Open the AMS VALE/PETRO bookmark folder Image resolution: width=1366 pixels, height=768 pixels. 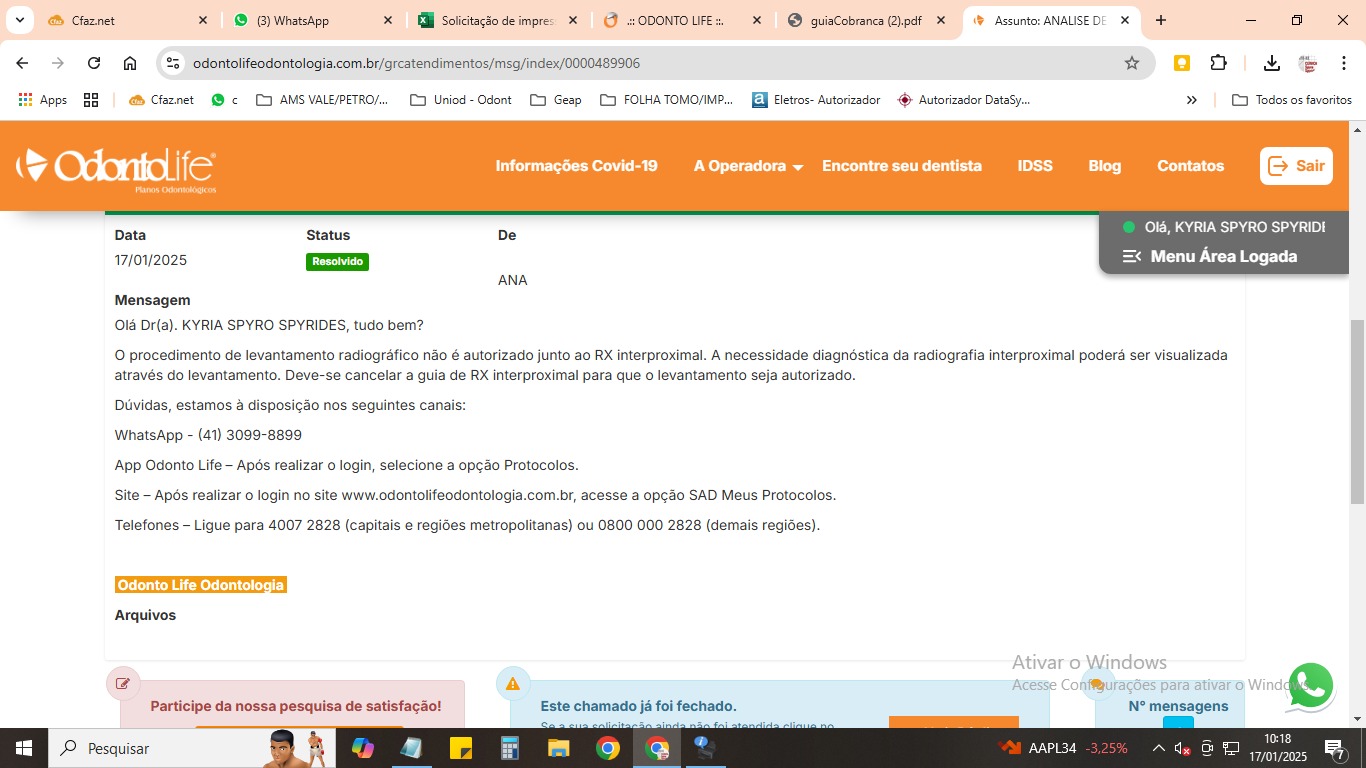pos(323,100)
